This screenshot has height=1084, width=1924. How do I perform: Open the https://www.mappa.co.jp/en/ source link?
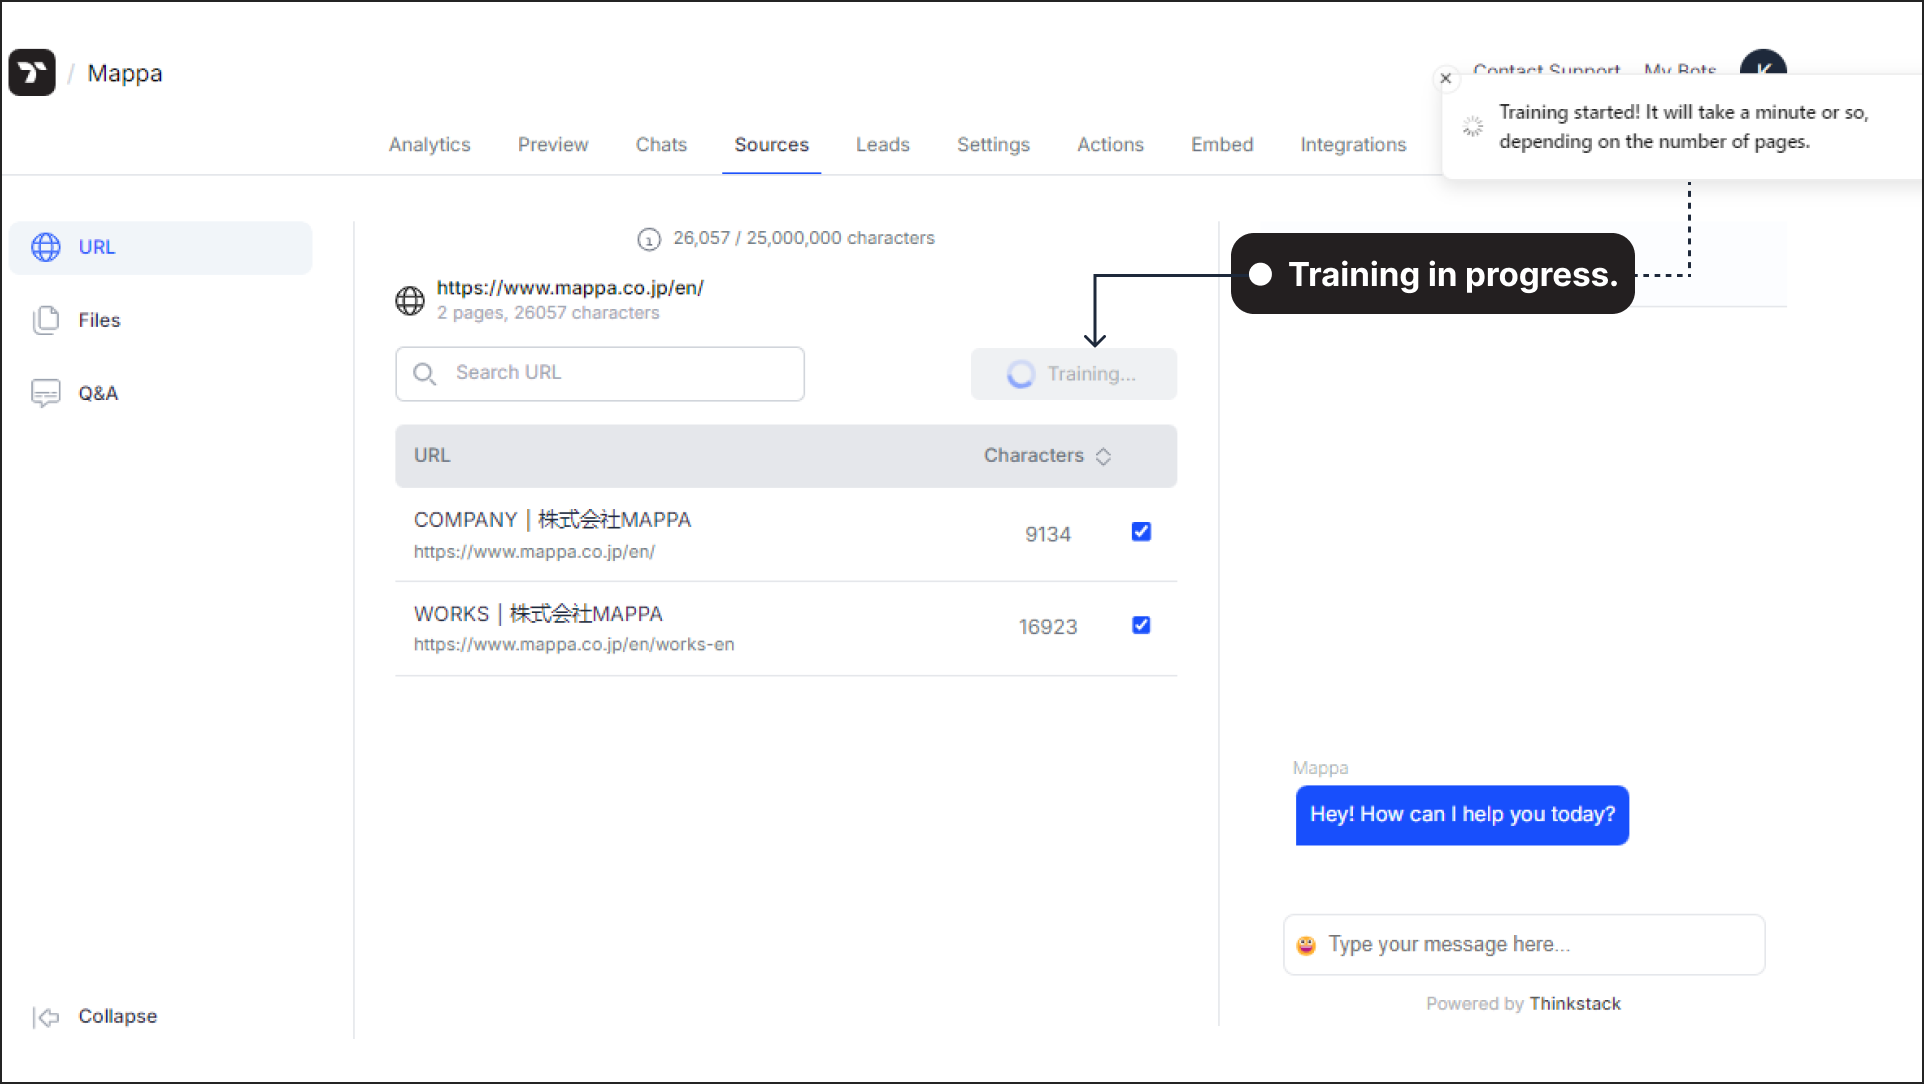coord(570,288)
